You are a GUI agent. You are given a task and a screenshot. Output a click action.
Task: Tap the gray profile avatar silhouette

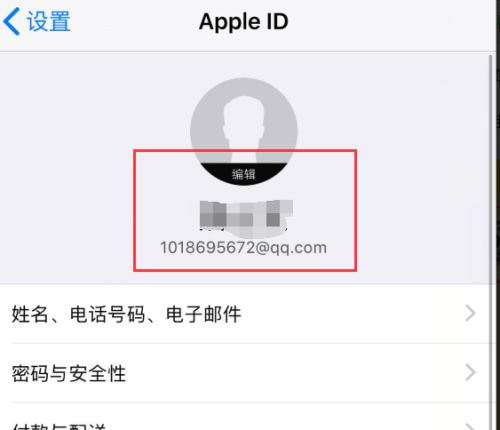[244, 131]
